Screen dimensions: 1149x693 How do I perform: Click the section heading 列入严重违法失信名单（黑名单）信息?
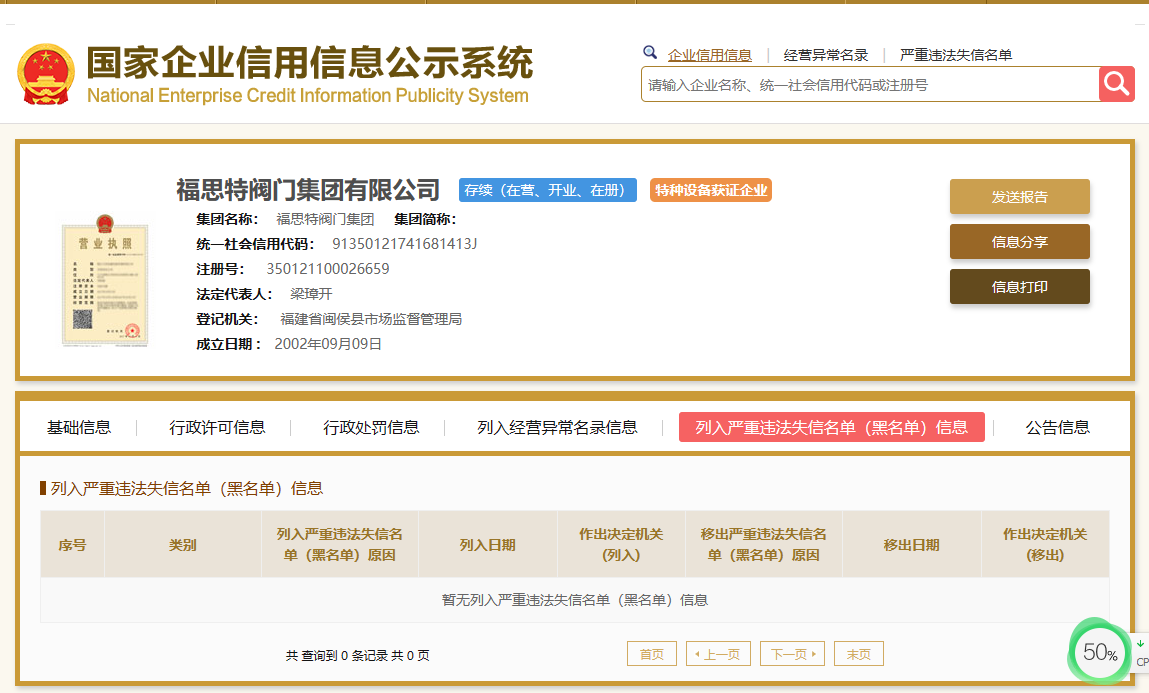click(186, 489)
